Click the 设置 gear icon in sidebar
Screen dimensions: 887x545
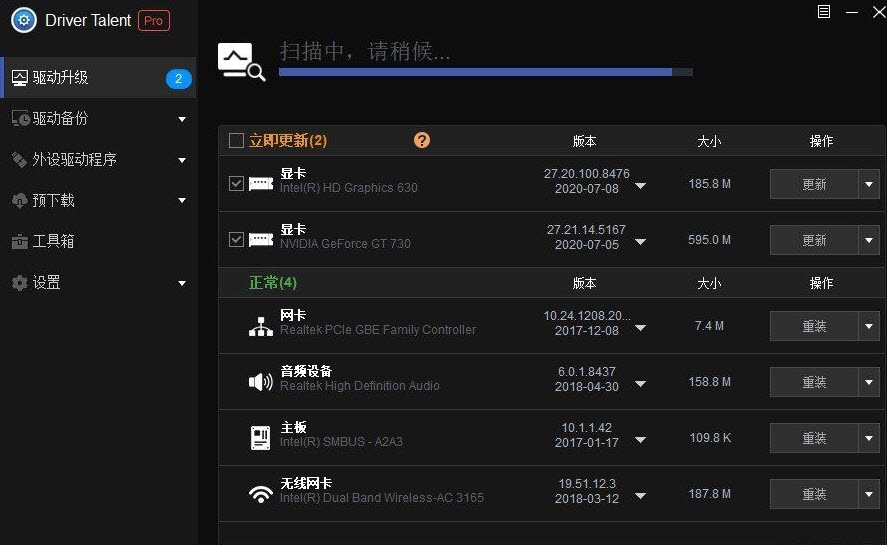pyautogui.click(x=20, y=282)
